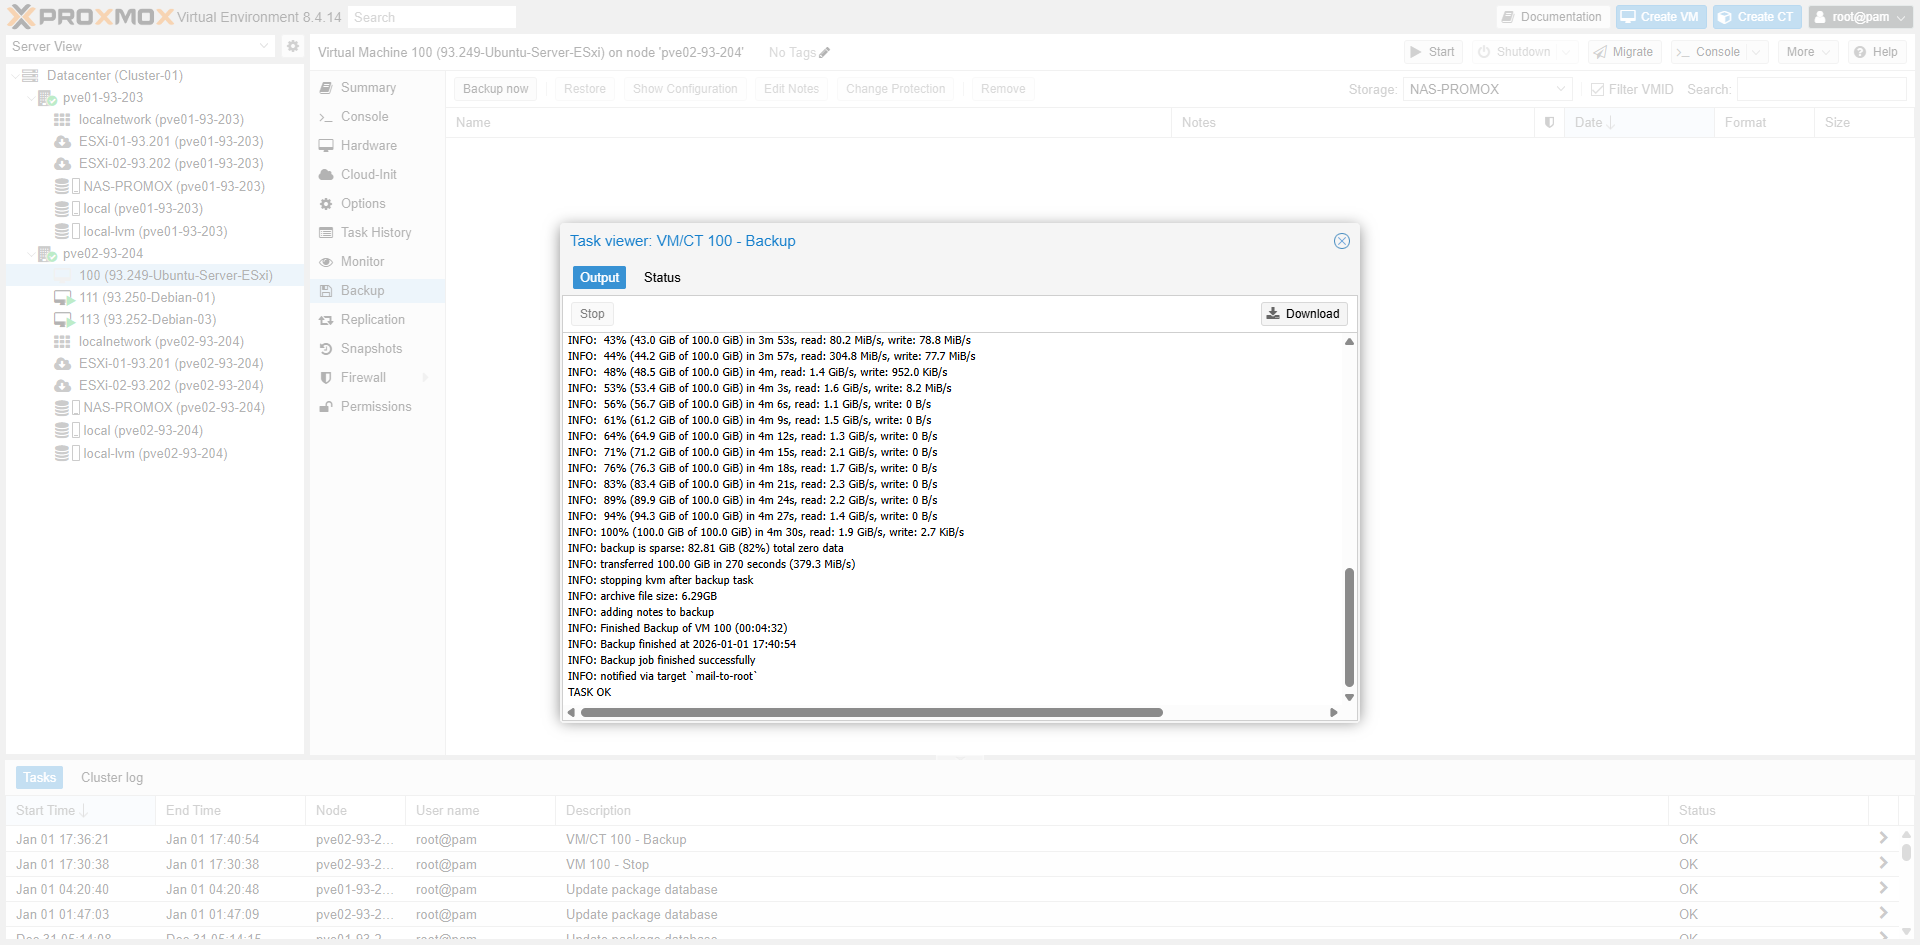Open Replication section in VM sidebar

pos(372,320)
